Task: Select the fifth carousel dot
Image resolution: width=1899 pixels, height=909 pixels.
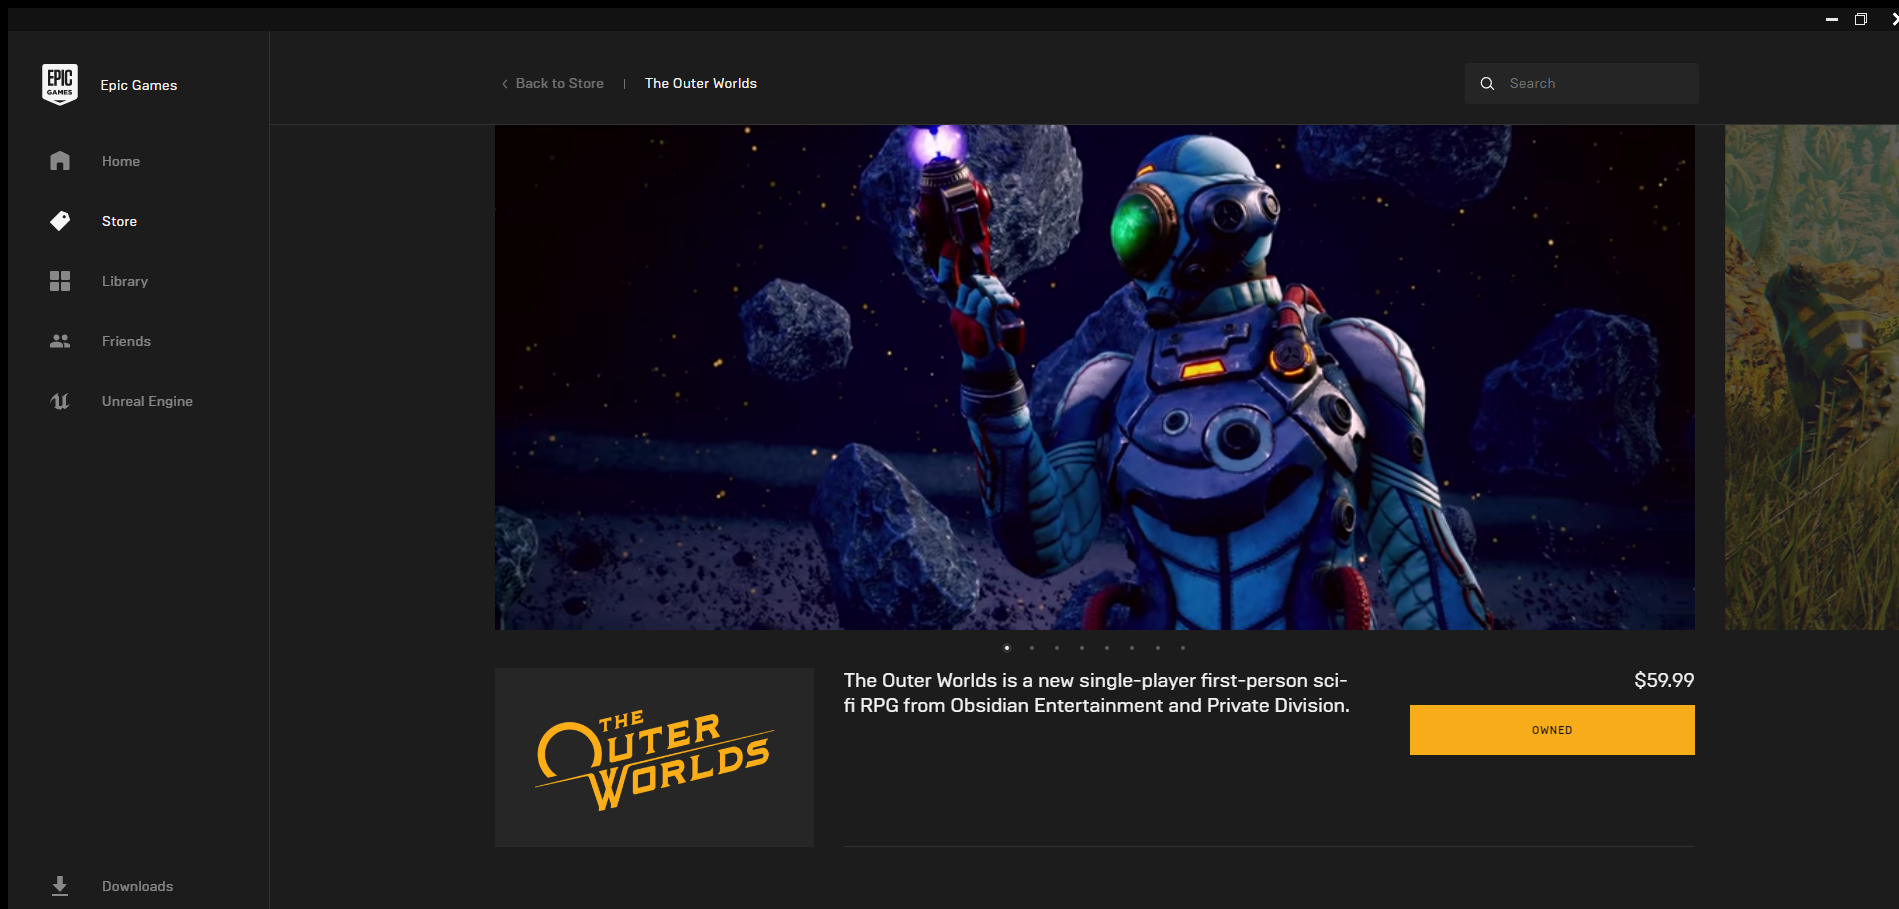Action: 1107,648
